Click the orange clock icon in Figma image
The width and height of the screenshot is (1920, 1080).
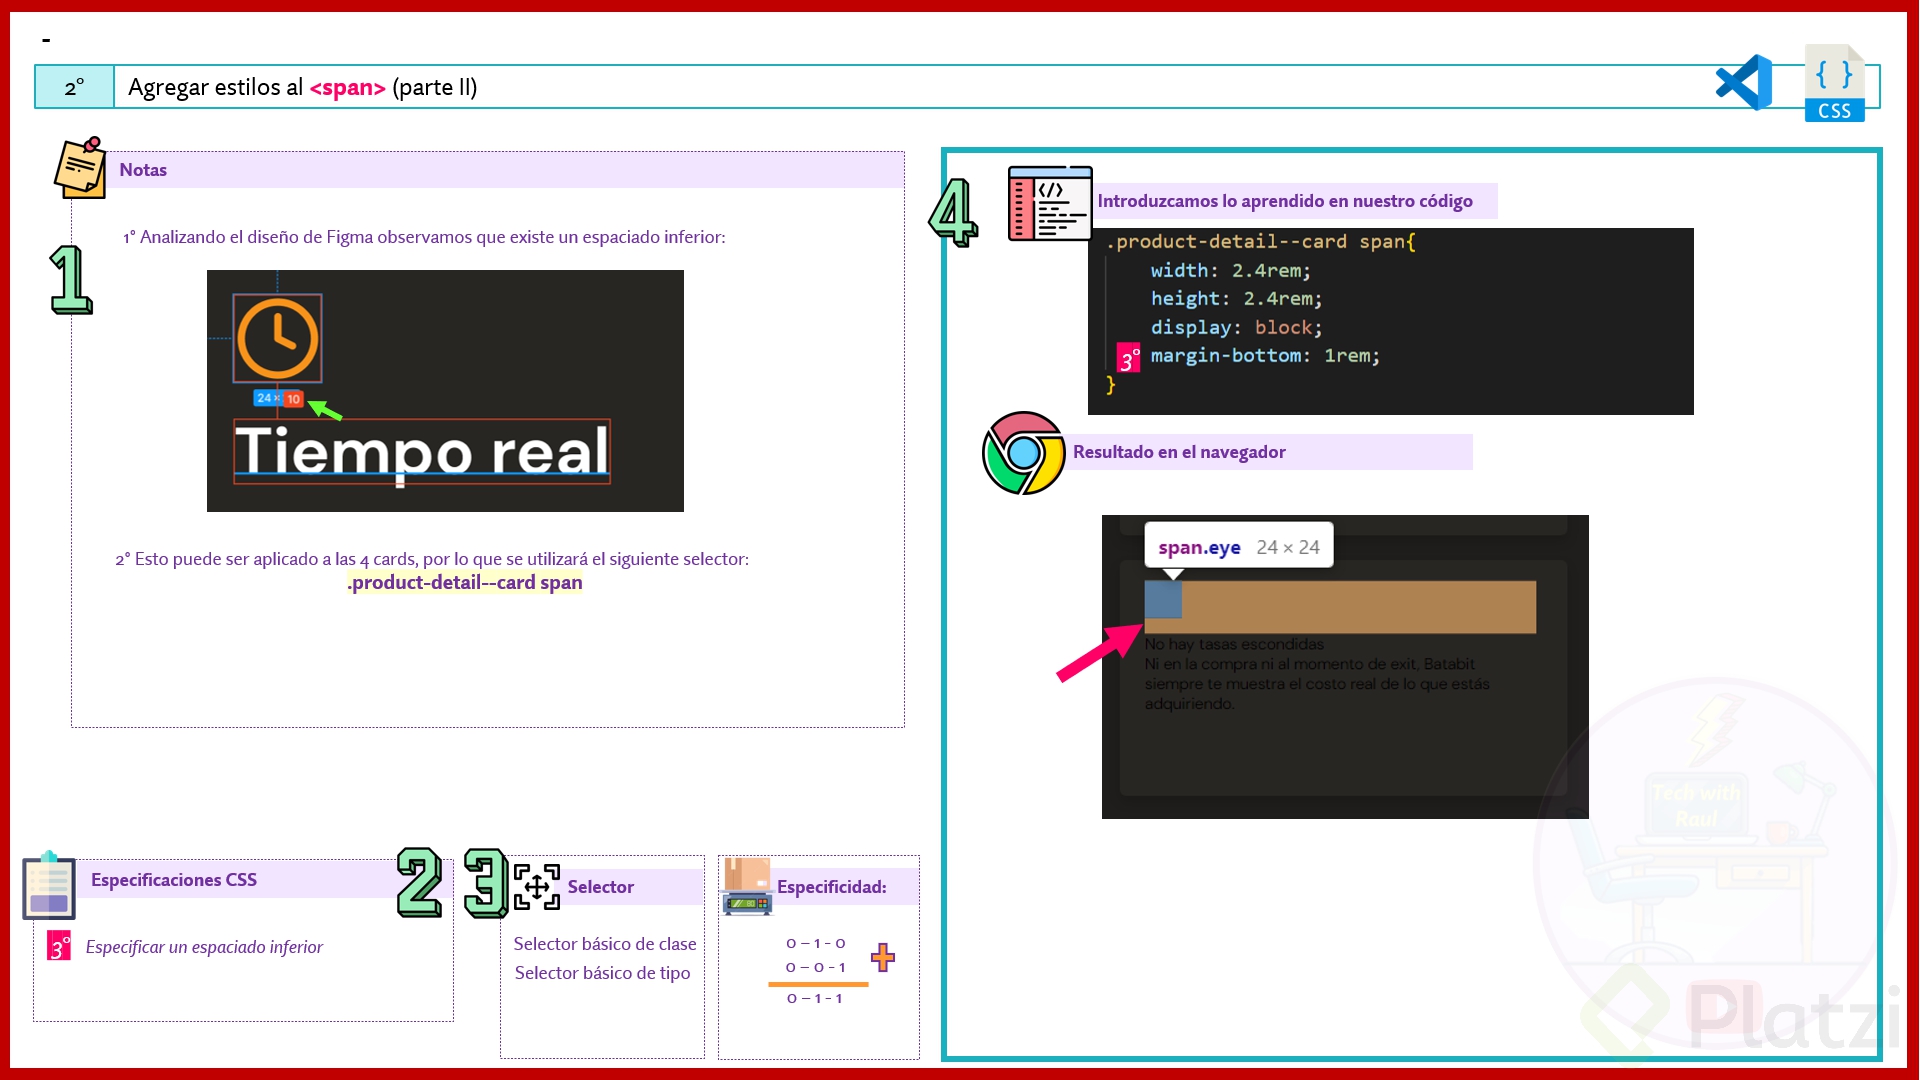point(278,339)
